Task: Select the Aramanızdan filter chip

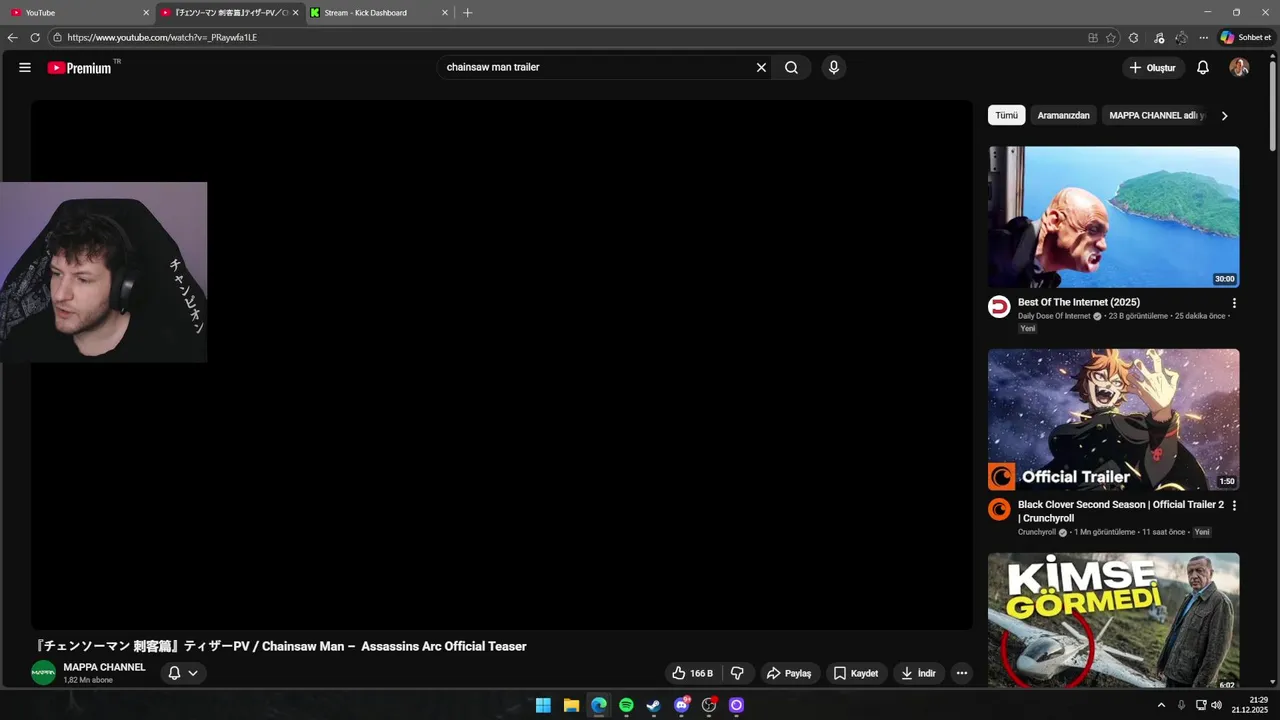Action: 1063,115
